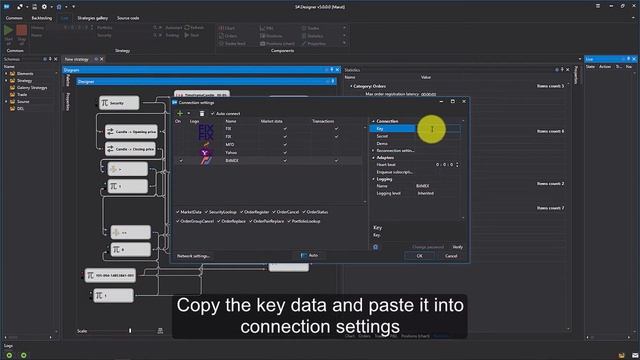Open the Palette side tab in Diagram
The image size is (640, 360).
point(68,80)
